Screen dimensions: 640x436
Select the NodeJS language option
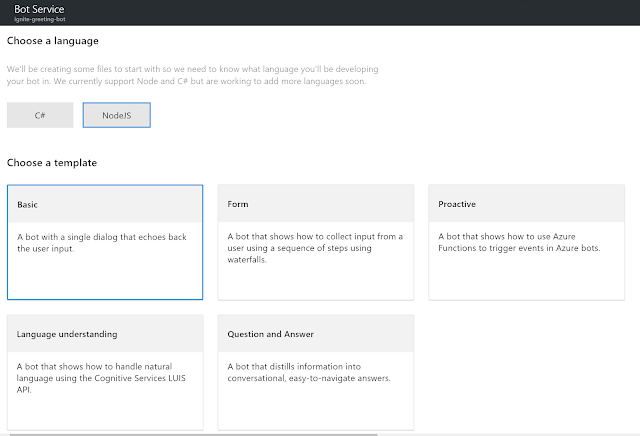click(116, 115)
